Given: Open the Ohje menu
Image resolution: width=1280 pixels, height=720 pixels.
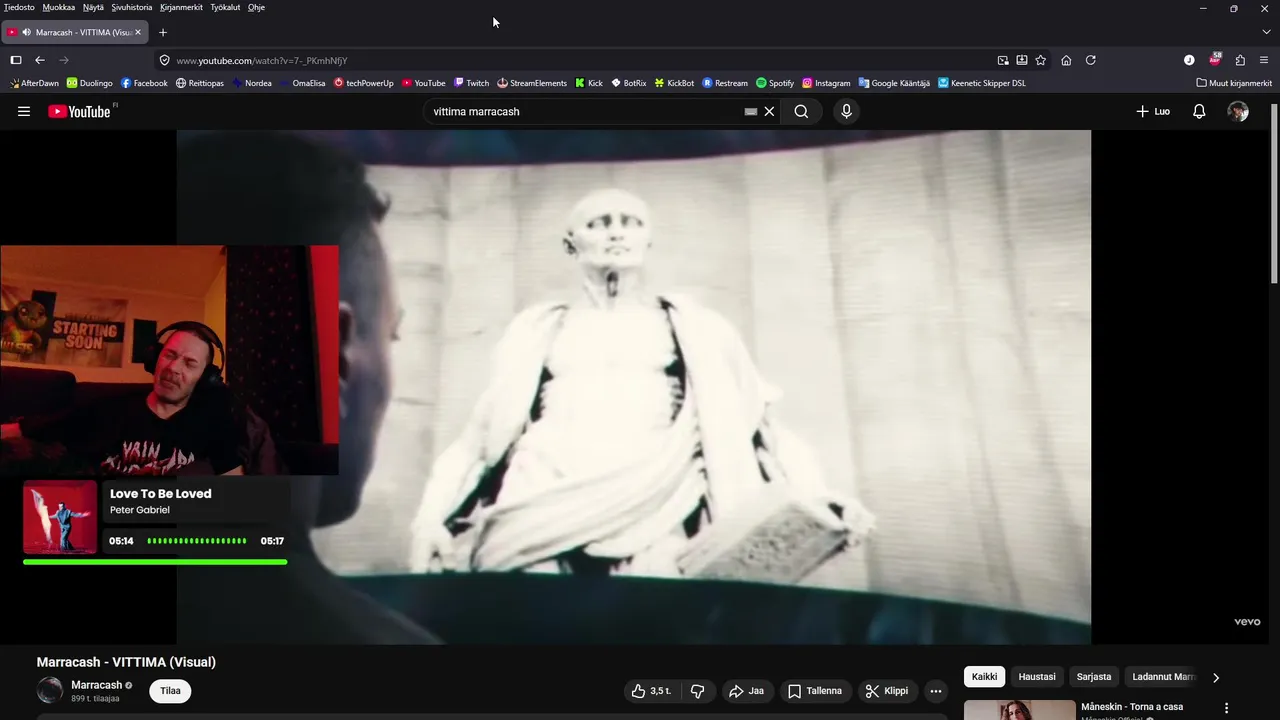Looking at the screenshot, I should (x=256, y=7).
